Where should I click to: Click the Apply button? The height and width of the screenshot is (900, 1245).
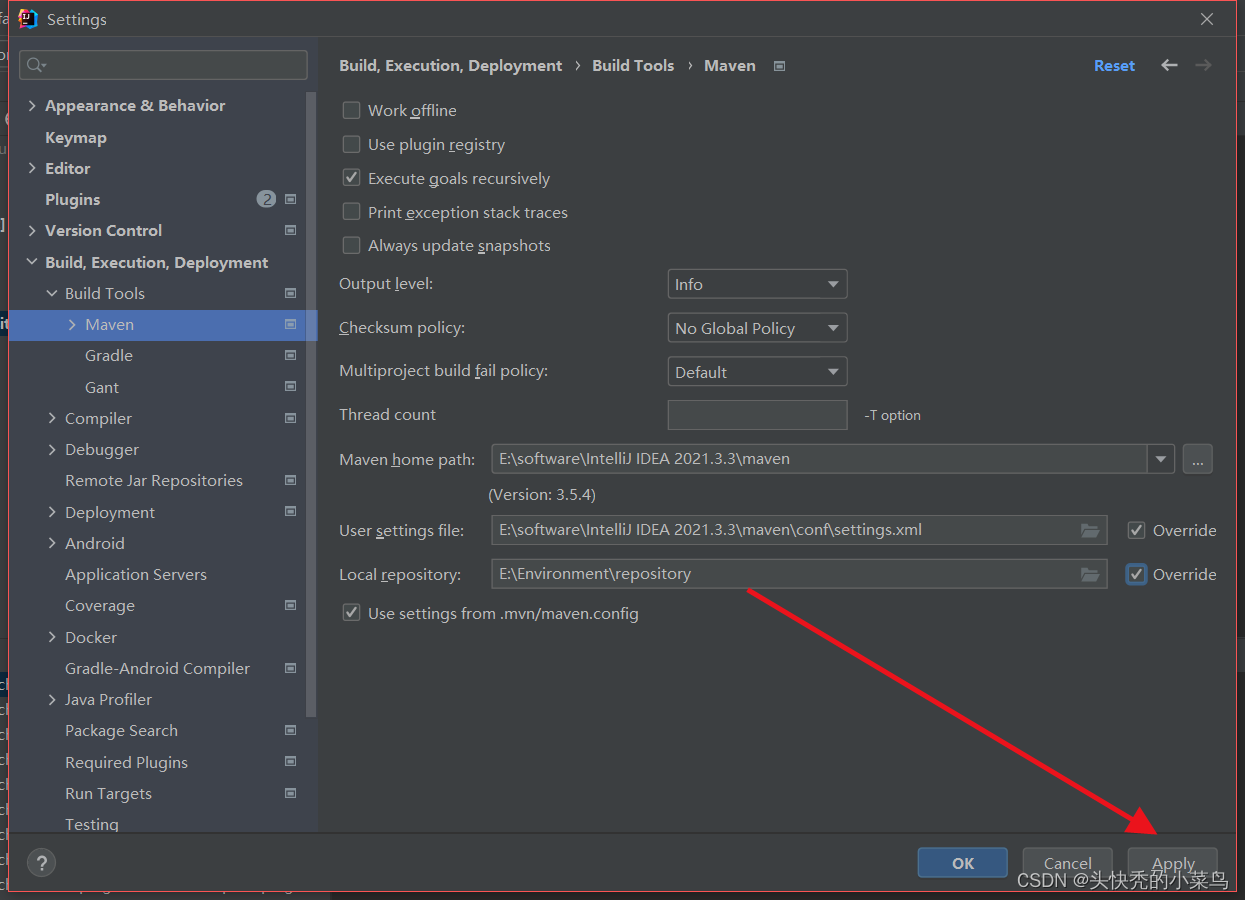1172,862
